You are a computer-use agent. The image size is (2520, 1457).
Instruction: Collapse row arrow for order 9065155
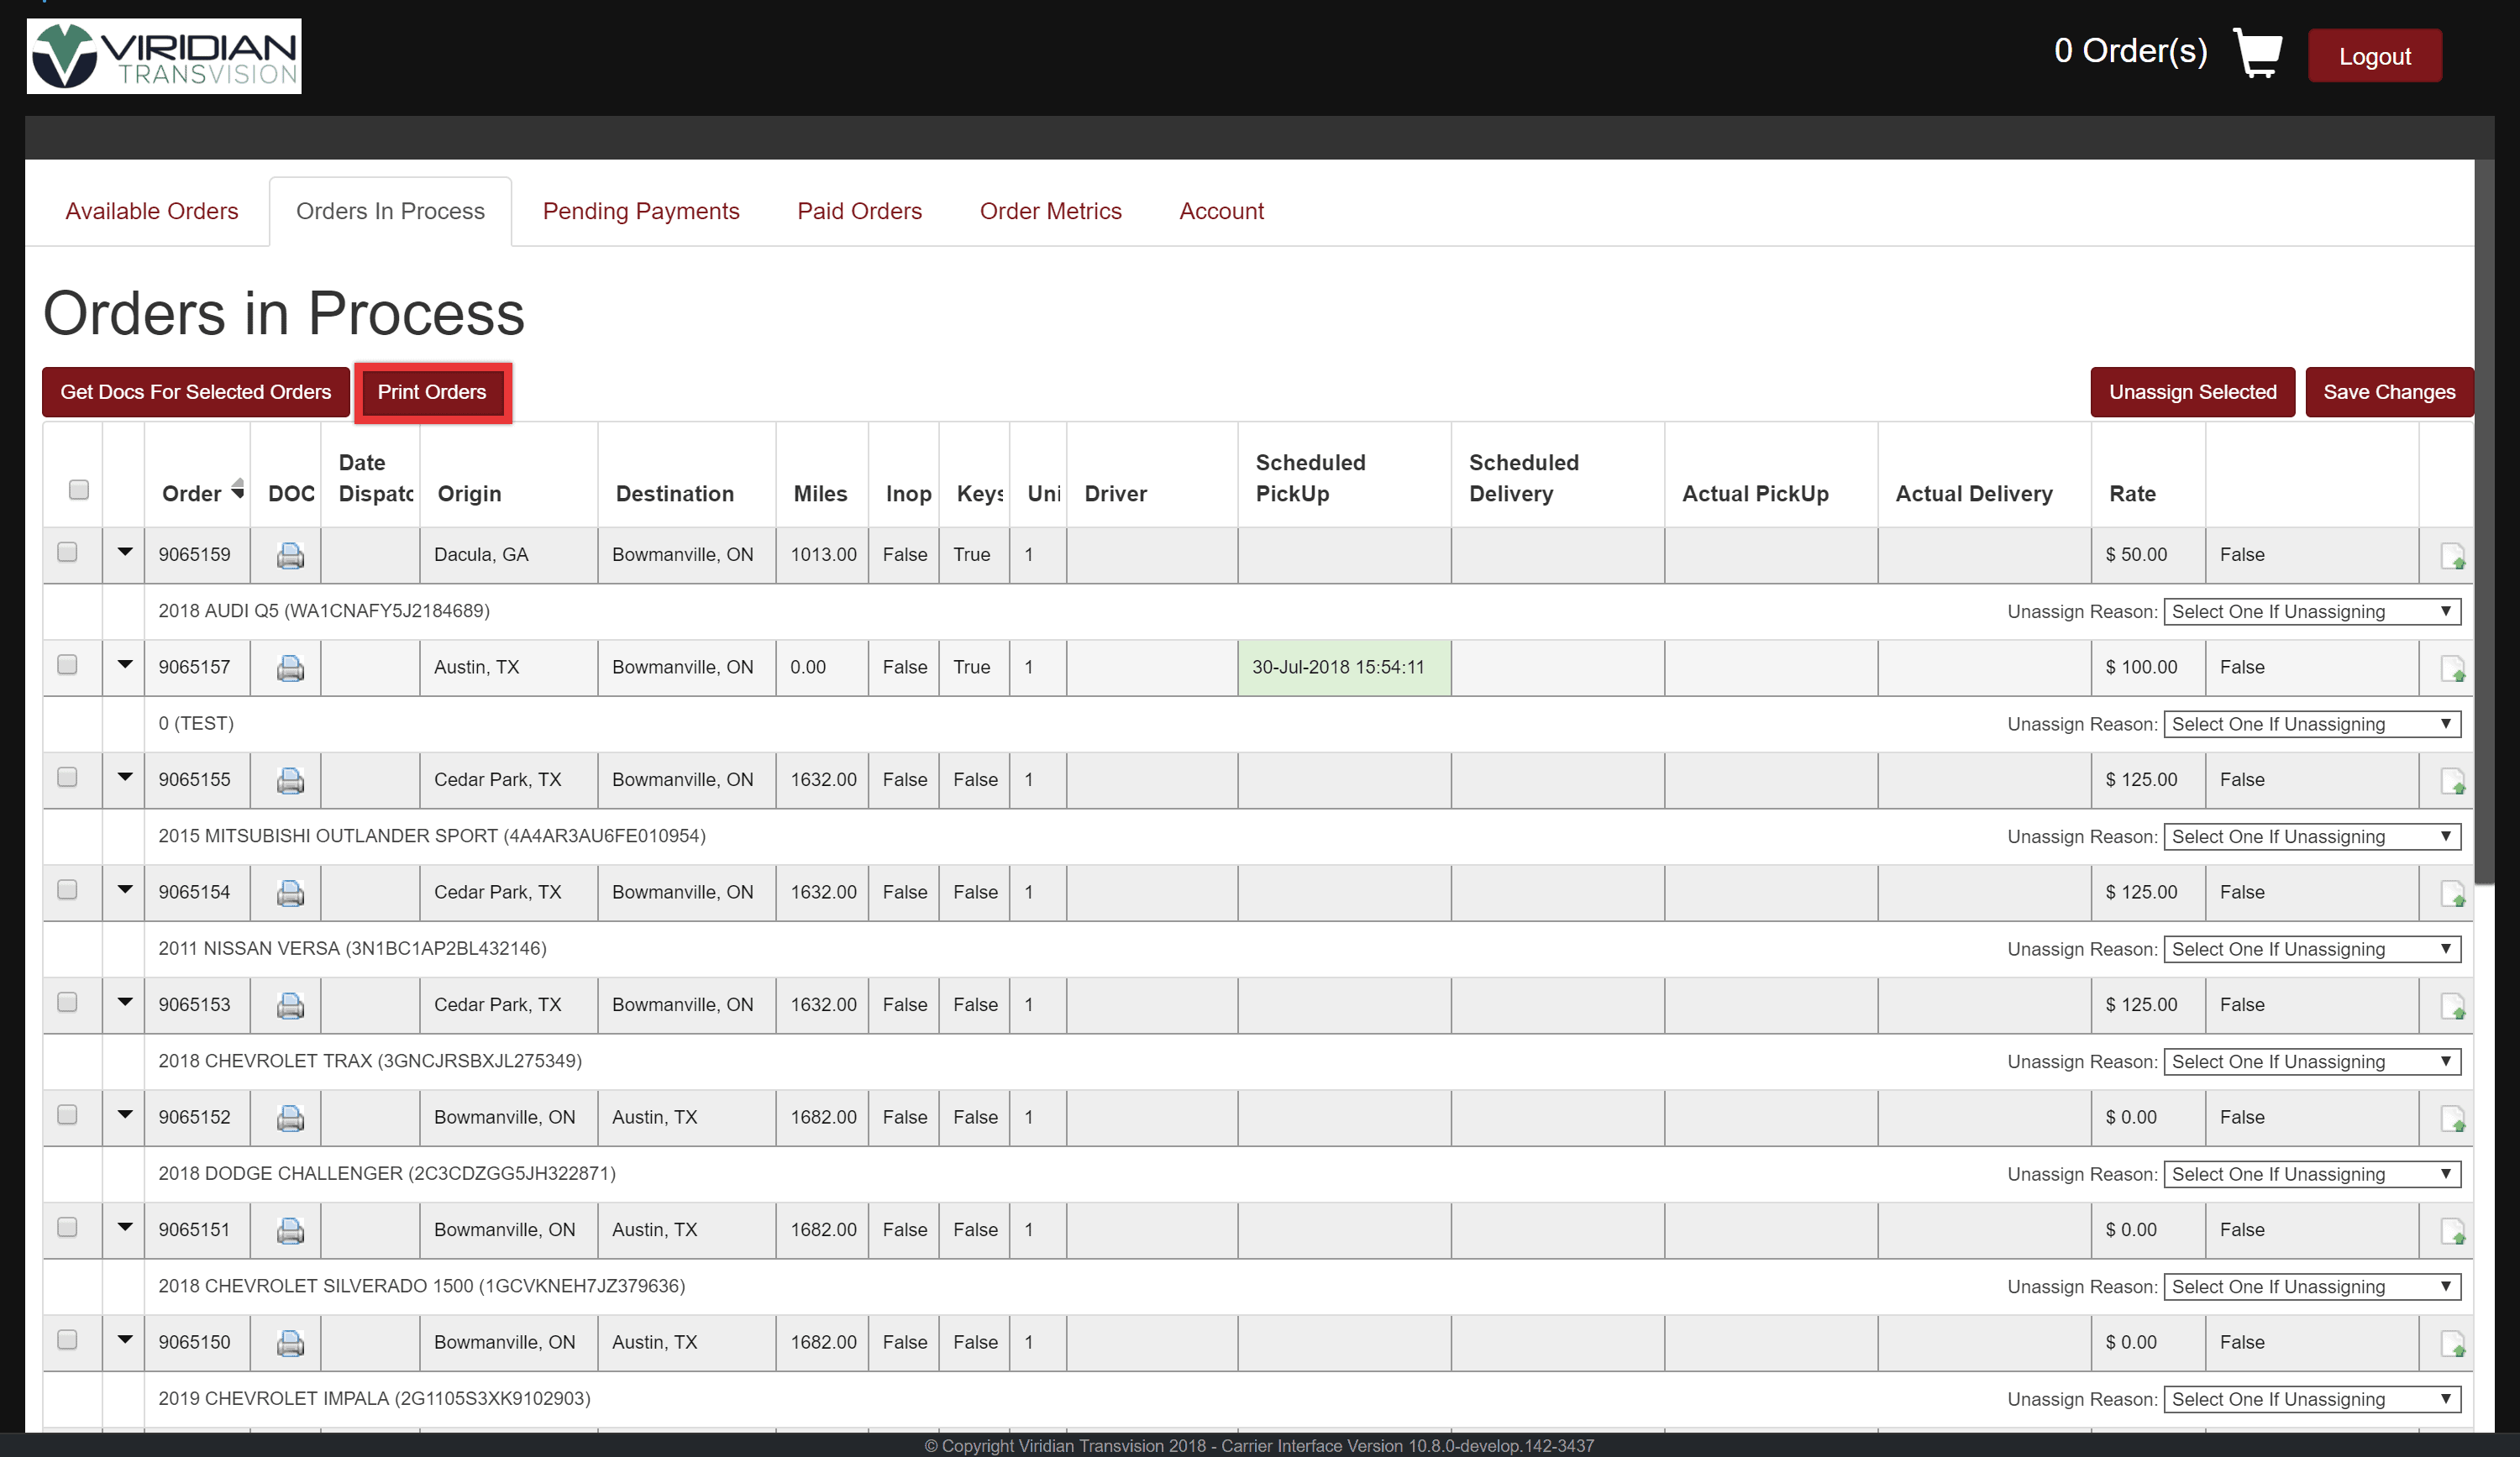[x=125, y=777]
